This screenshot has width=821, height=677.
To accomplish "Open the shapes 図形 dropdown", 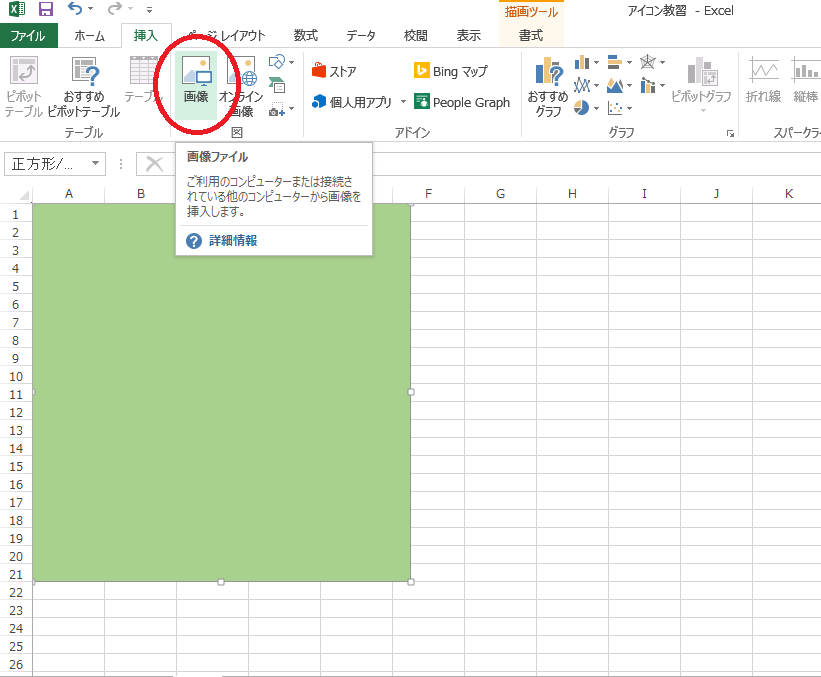I will coord(276,62).
